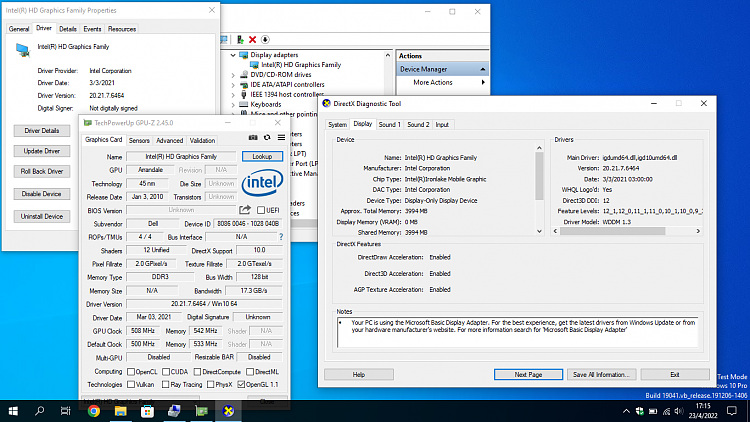Open the System tab in DirectX Diagnostic Tool
Viewport: 750px width, 422px height.
click(x=337, y=124)
